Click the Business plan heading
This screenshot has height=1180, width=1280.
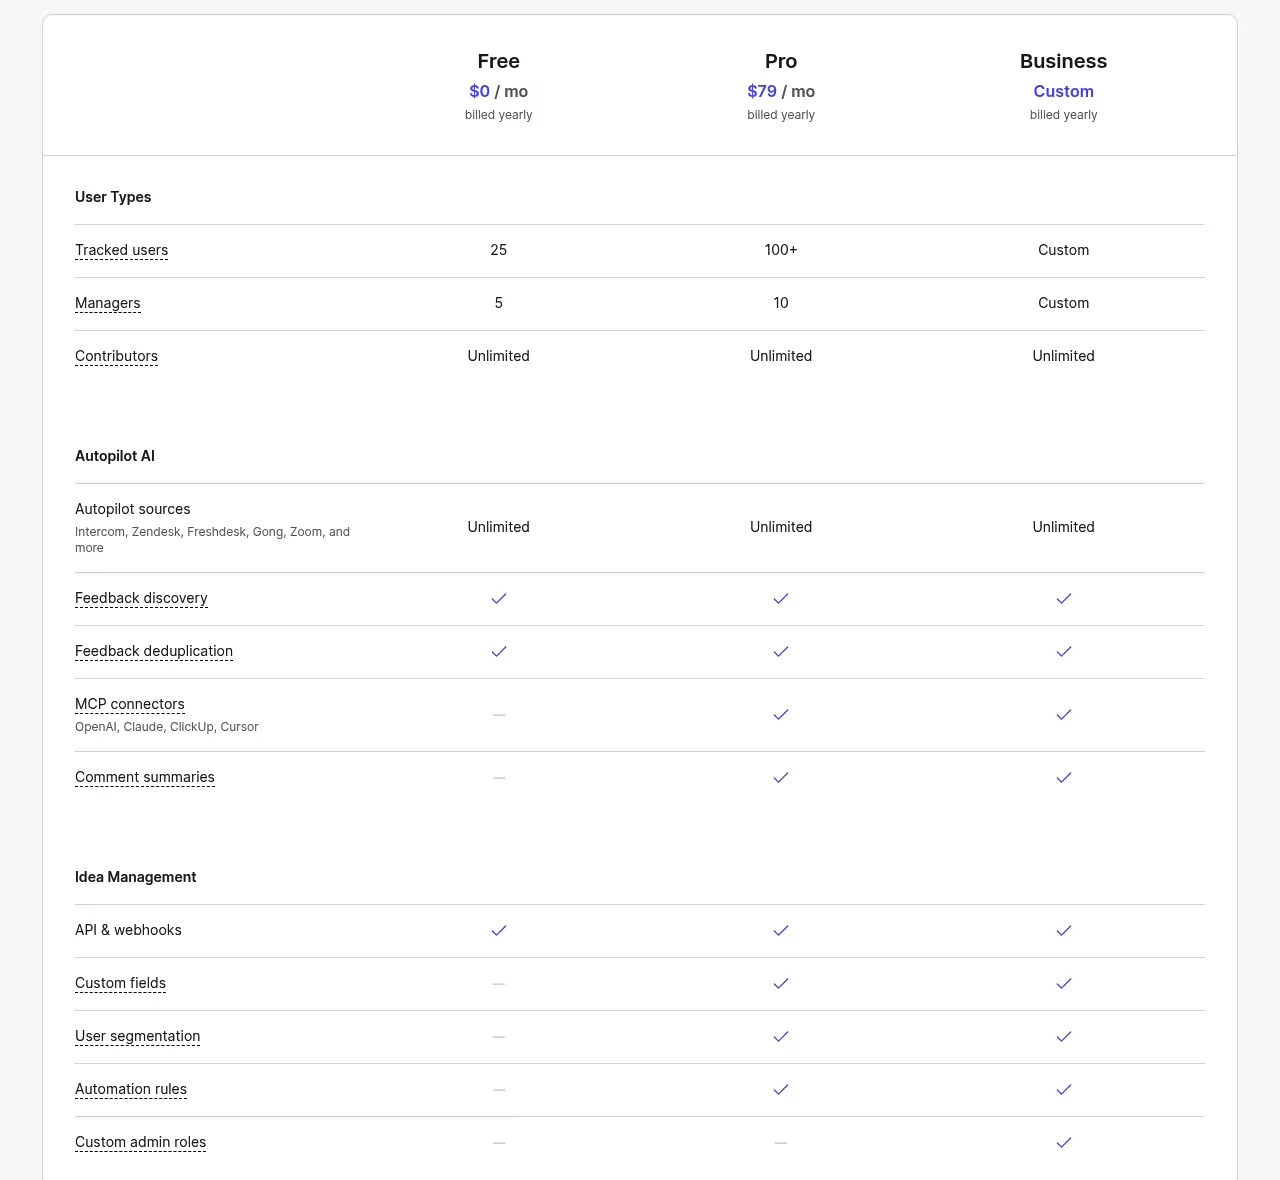point(1064,61)
